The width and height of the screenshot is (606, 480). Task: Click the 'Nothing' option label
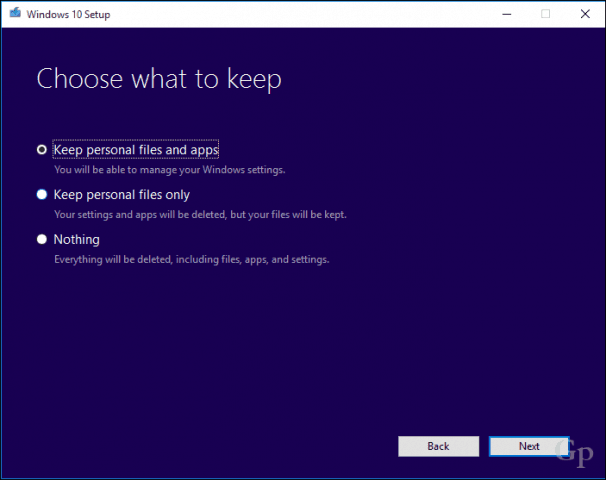pyautogui.click(x=77, y=240)
